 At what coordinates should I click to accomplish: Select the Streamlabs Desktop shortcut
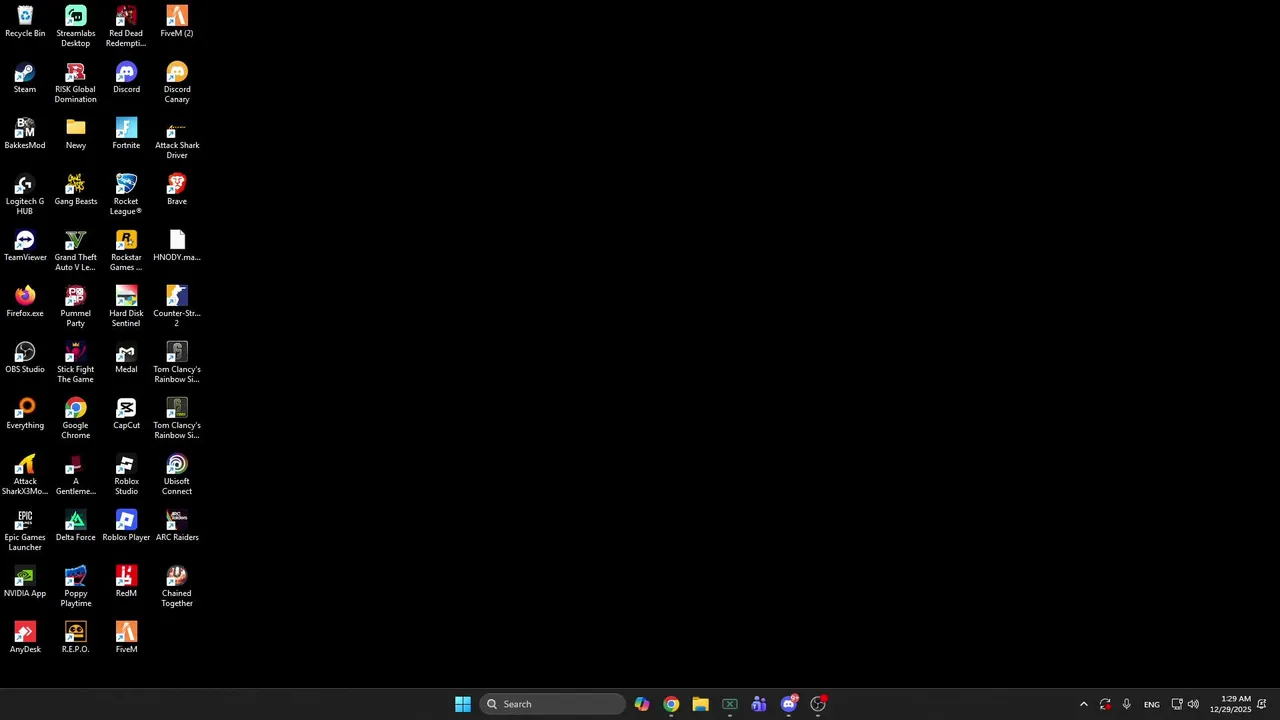coord(75,27)
